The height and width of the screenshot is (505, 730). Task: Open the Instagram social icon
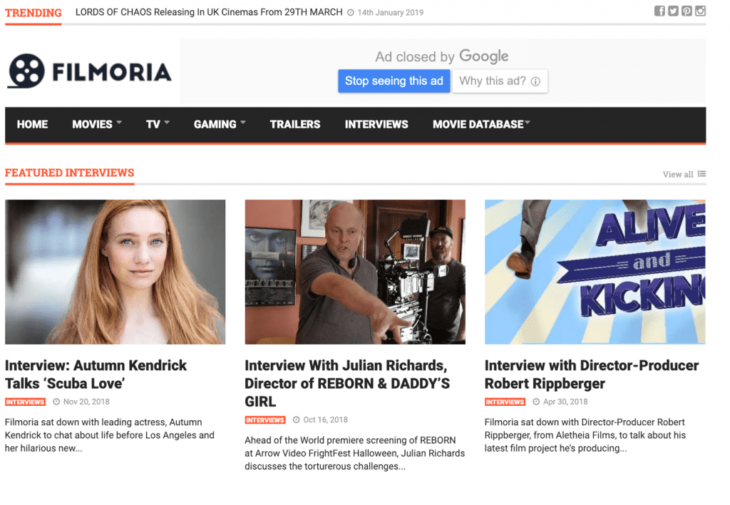coord(701,11)
